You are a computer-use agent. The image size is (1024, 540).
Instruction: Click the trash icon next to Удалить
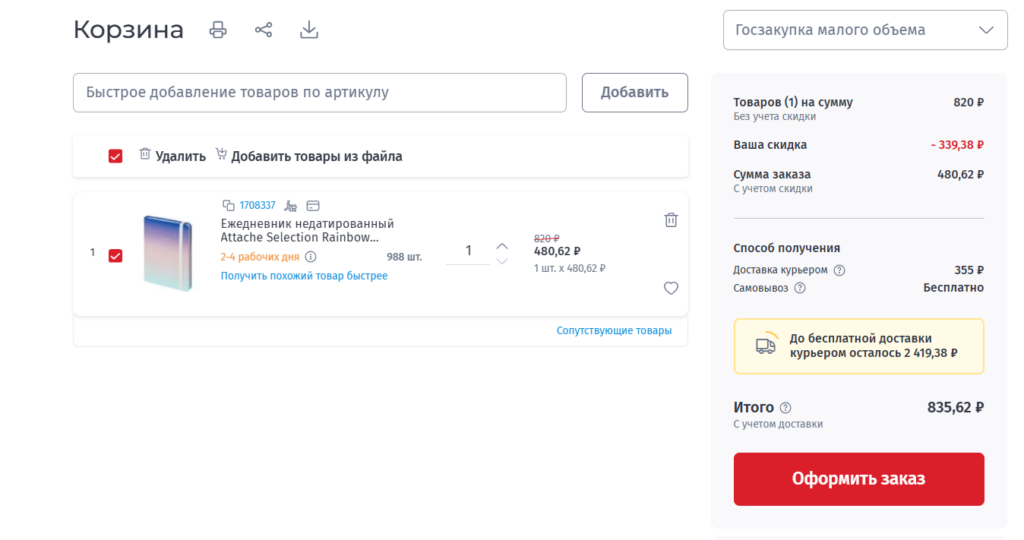click(x=145, y=154)
